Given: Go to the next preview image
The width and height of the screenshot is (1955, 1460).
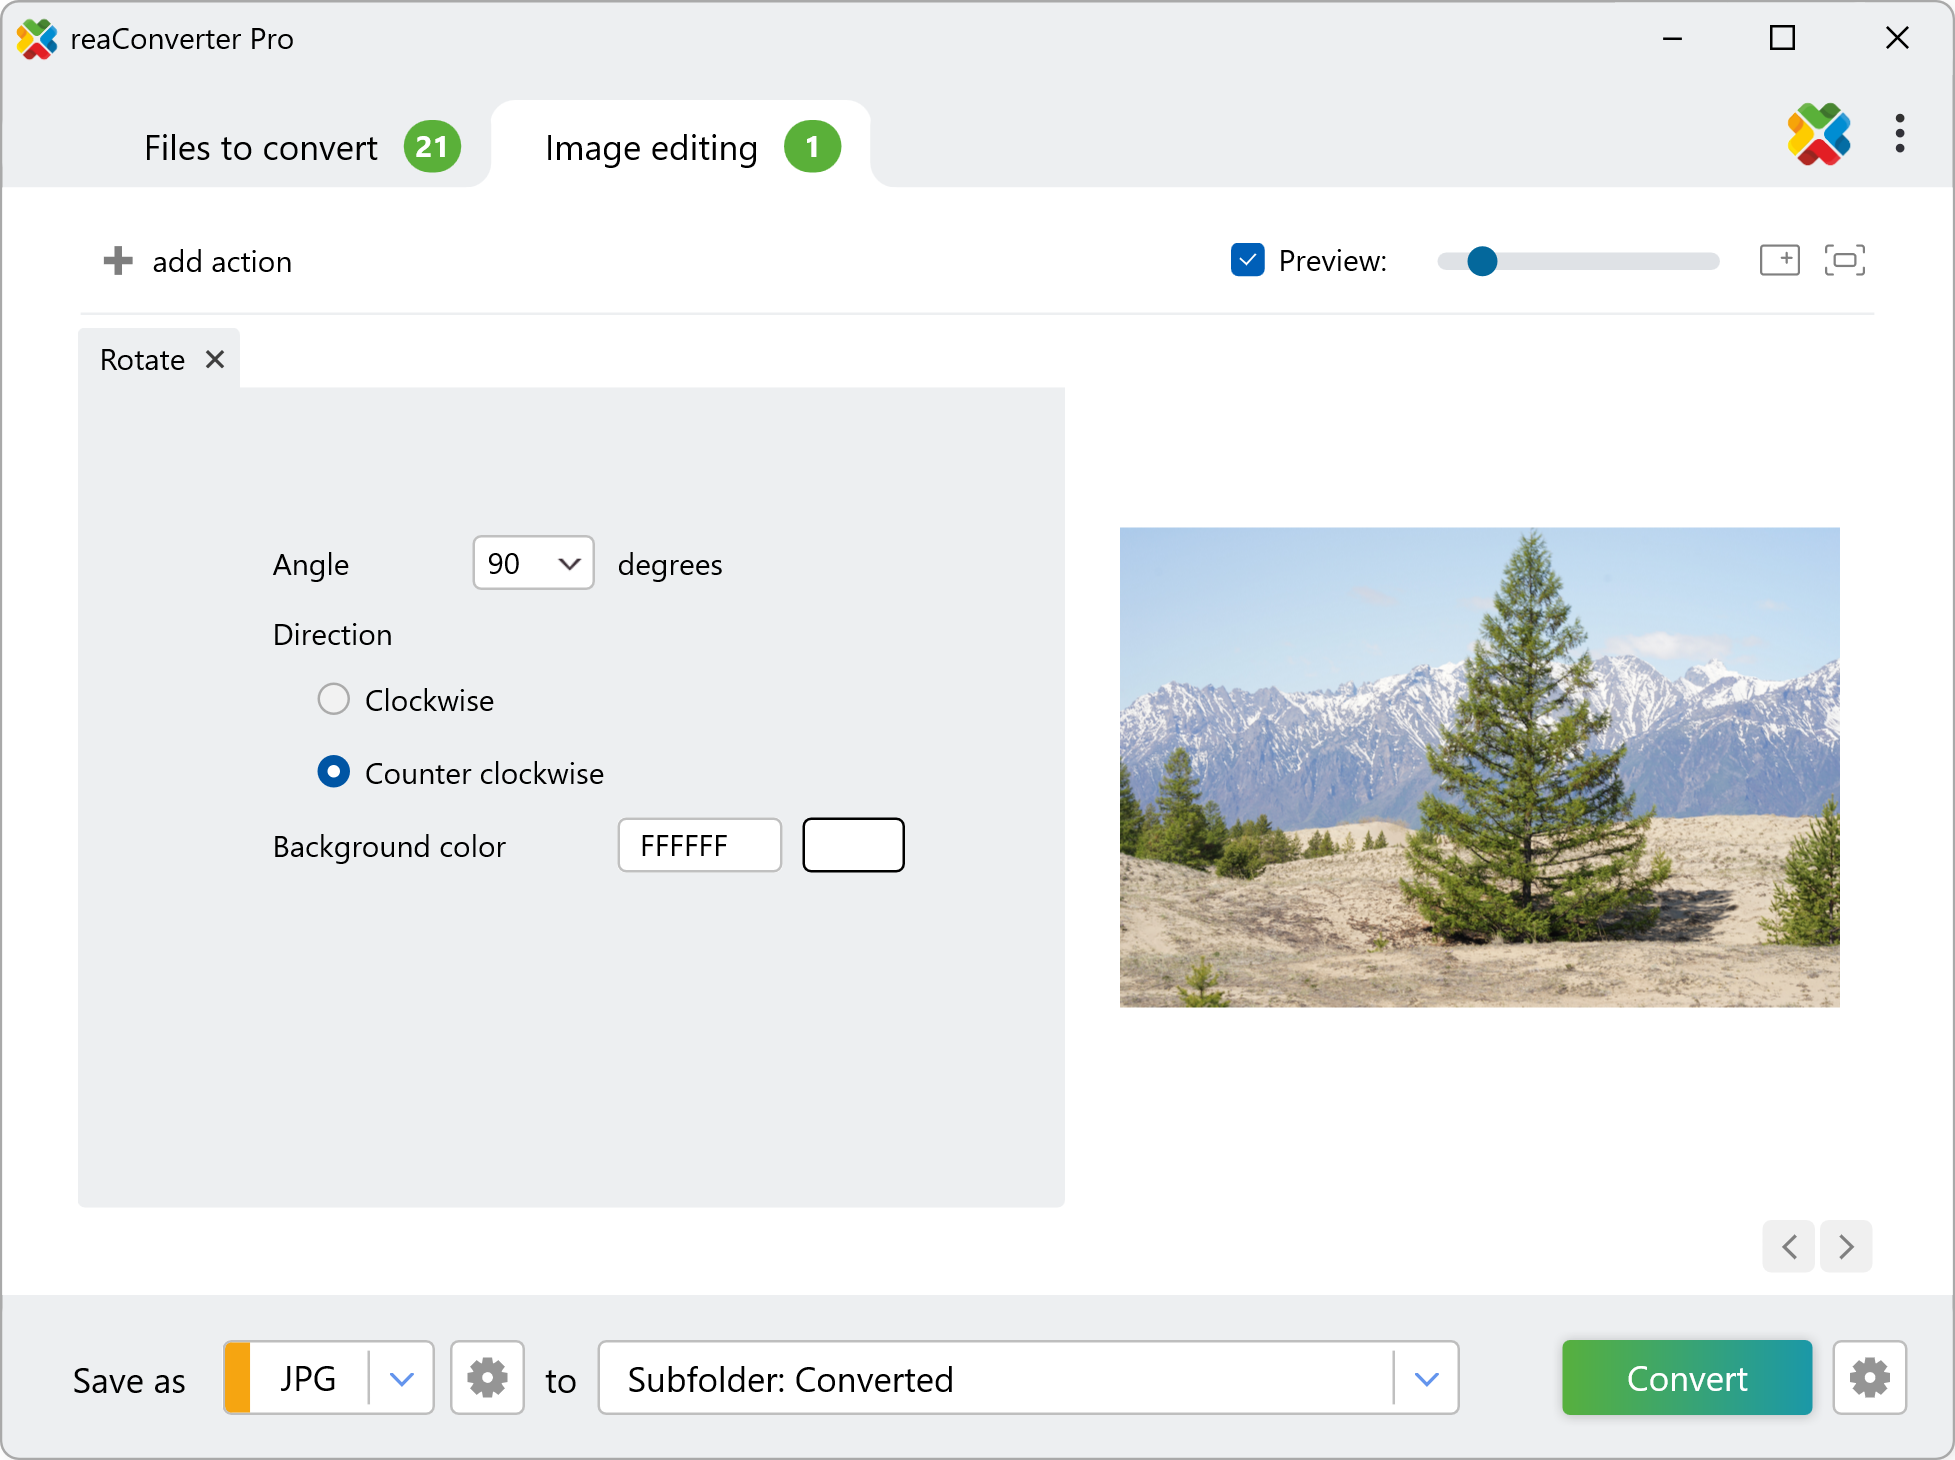Looking at the screenshot, I should click(1846, 1247).
